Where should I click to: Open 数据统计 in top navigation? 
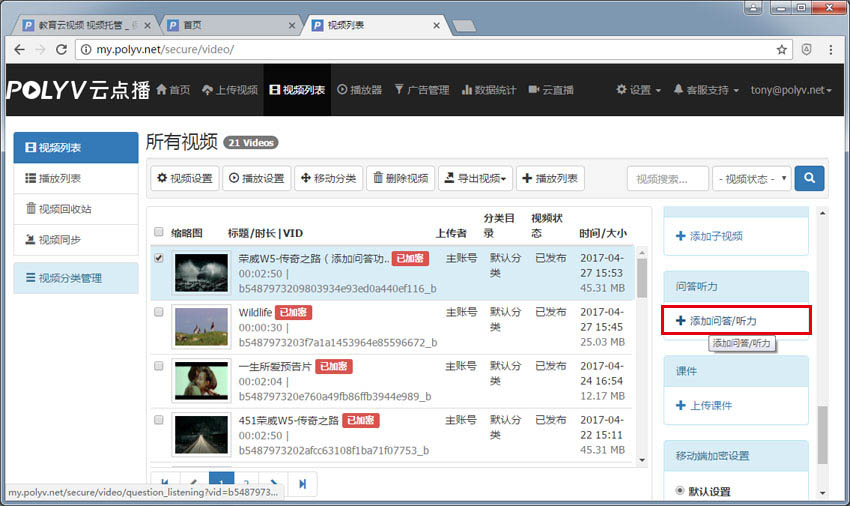pos(489,90)
